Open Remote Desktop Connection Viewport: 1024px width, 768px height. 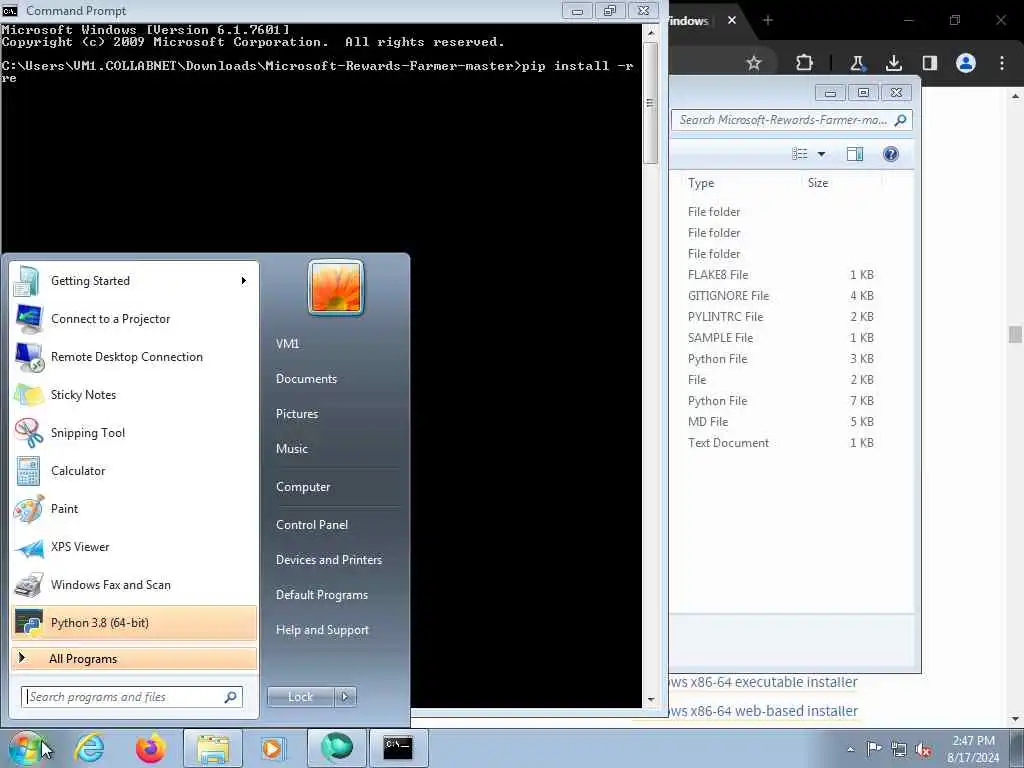click(x=134, y=357)
